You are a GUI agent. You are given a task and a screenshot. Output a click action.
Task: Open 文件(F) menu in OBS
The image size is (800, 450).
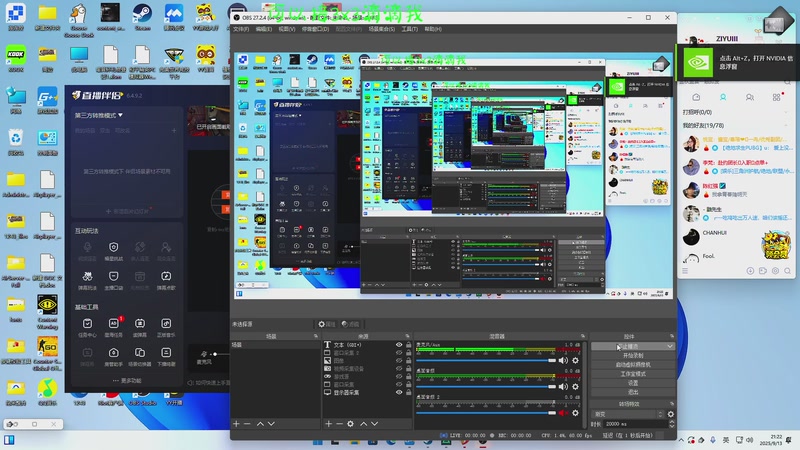[241, 29]
